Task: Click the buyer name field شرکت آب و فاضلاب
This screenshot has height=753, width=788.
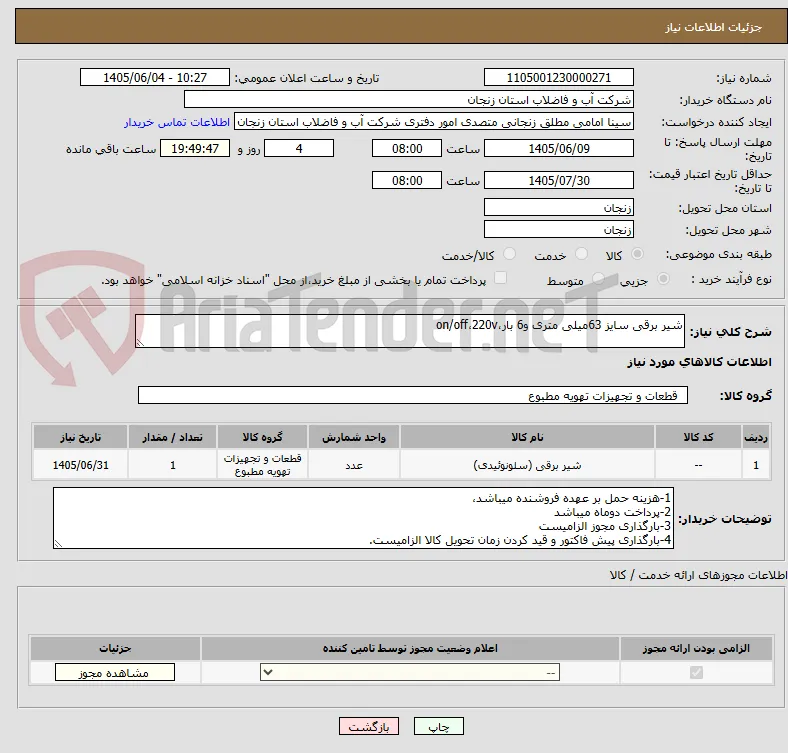Action: 409,100
